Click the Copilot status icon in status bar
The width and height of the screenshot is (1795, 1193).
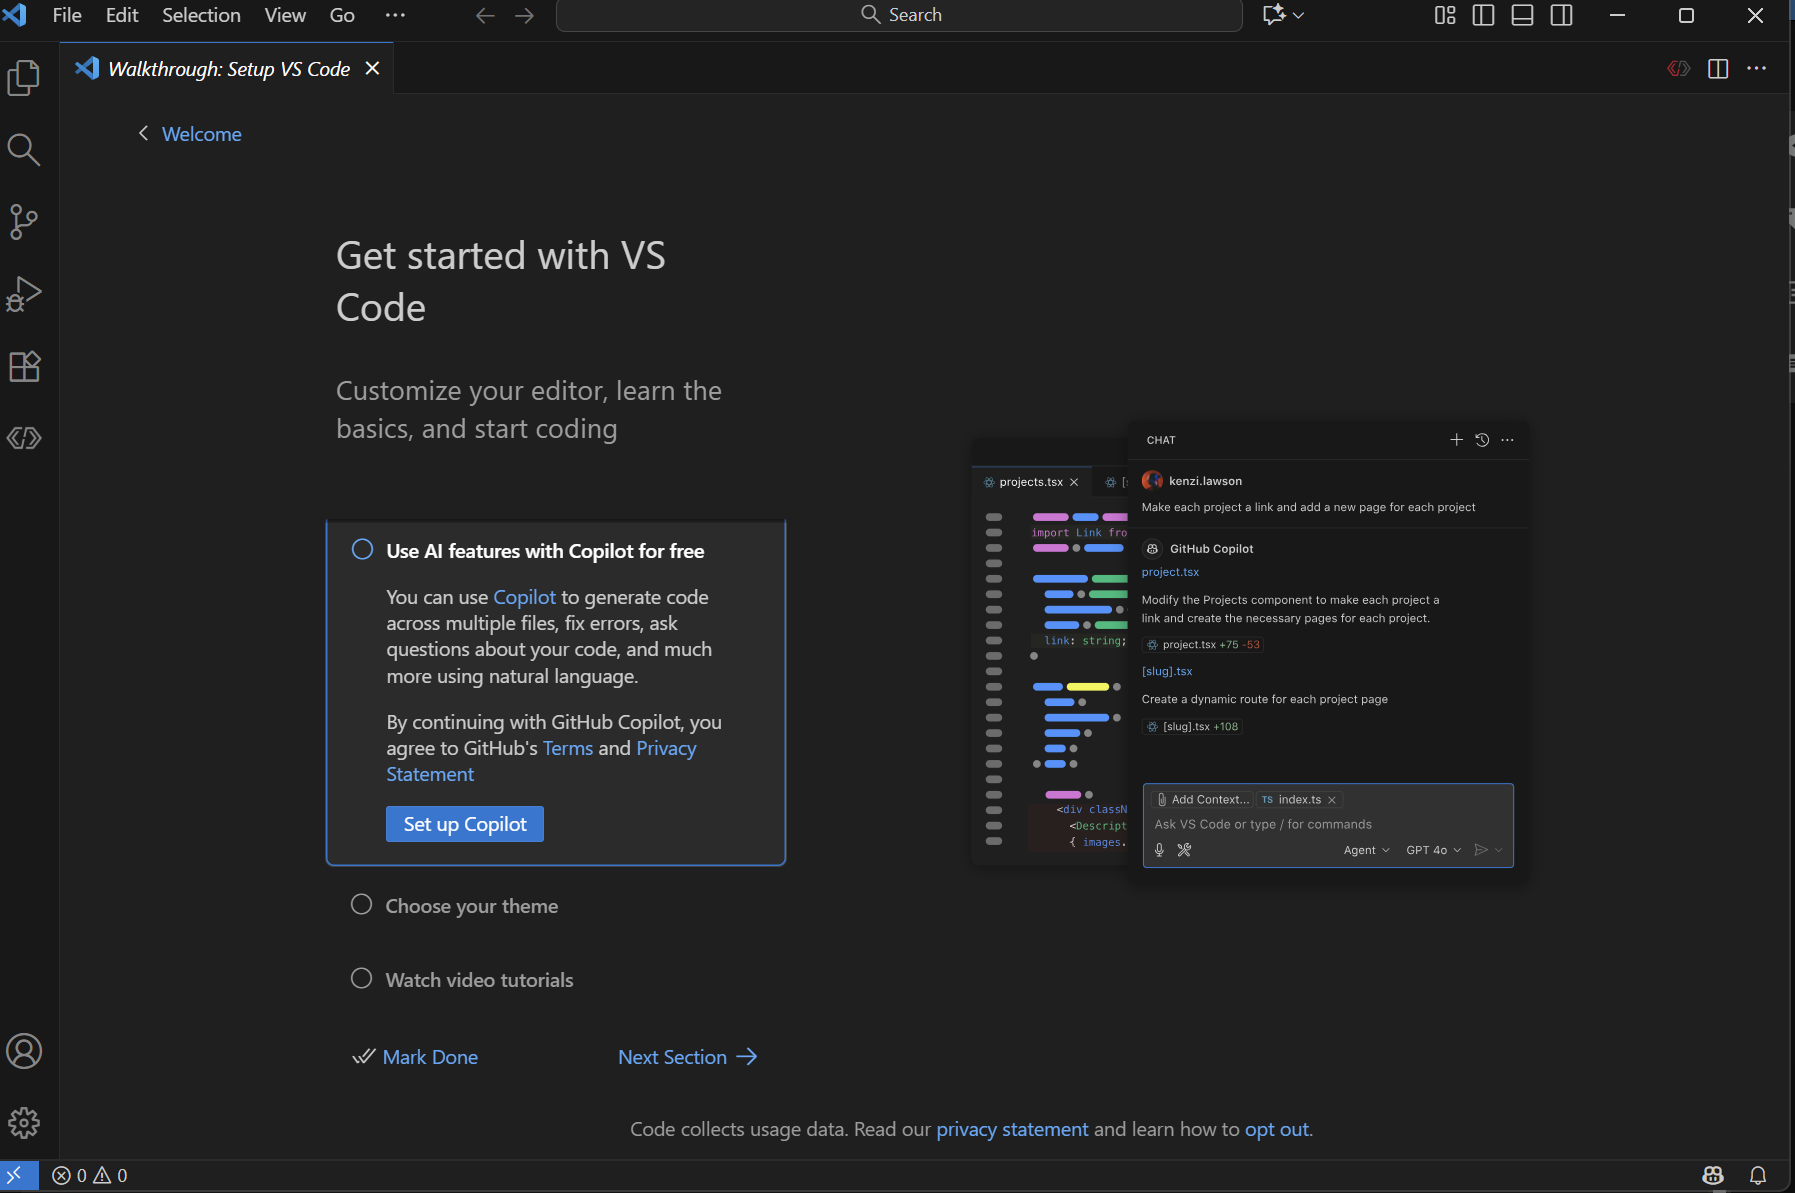click(x=1713, y=1175)
